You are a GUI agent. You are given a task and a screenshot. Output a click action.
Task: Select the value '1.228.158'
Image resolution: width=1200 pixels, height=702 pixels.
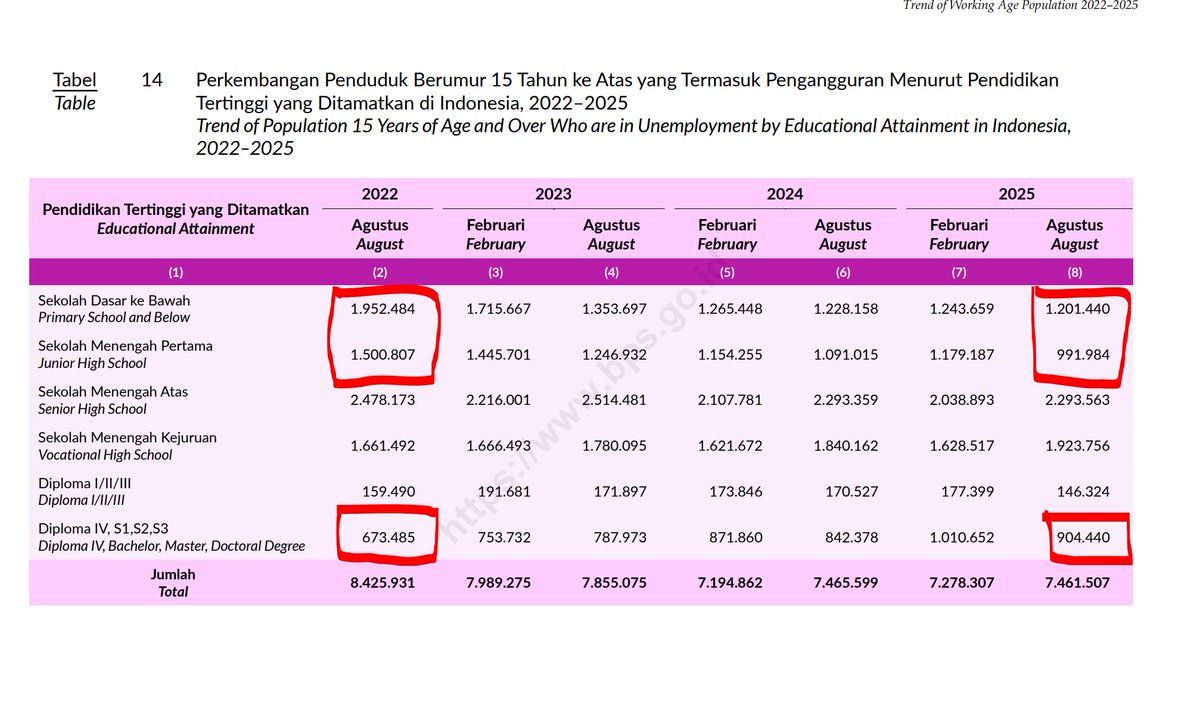846,309
